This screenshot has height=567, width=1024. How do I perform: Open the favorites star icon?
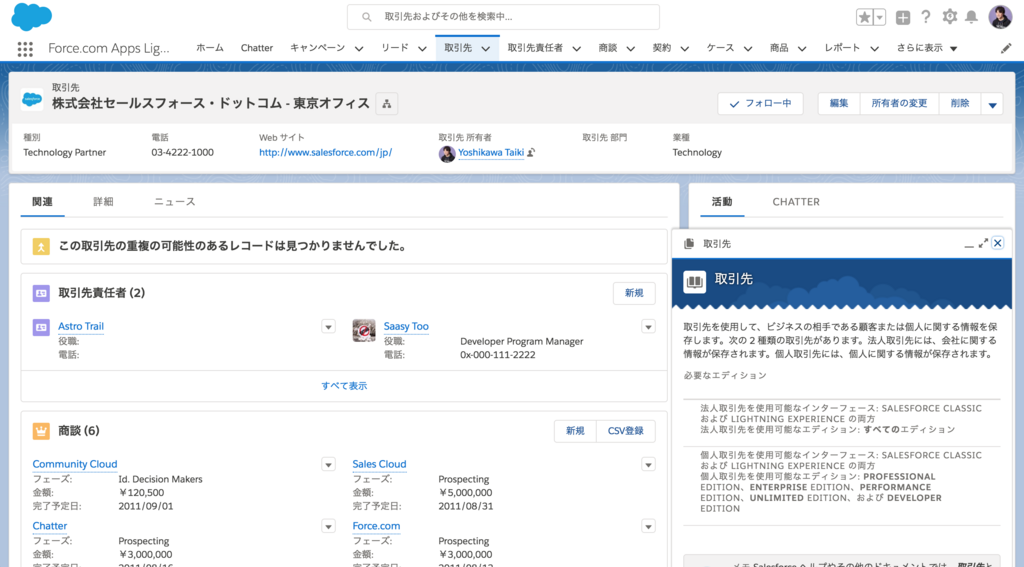tap(864, 18)
